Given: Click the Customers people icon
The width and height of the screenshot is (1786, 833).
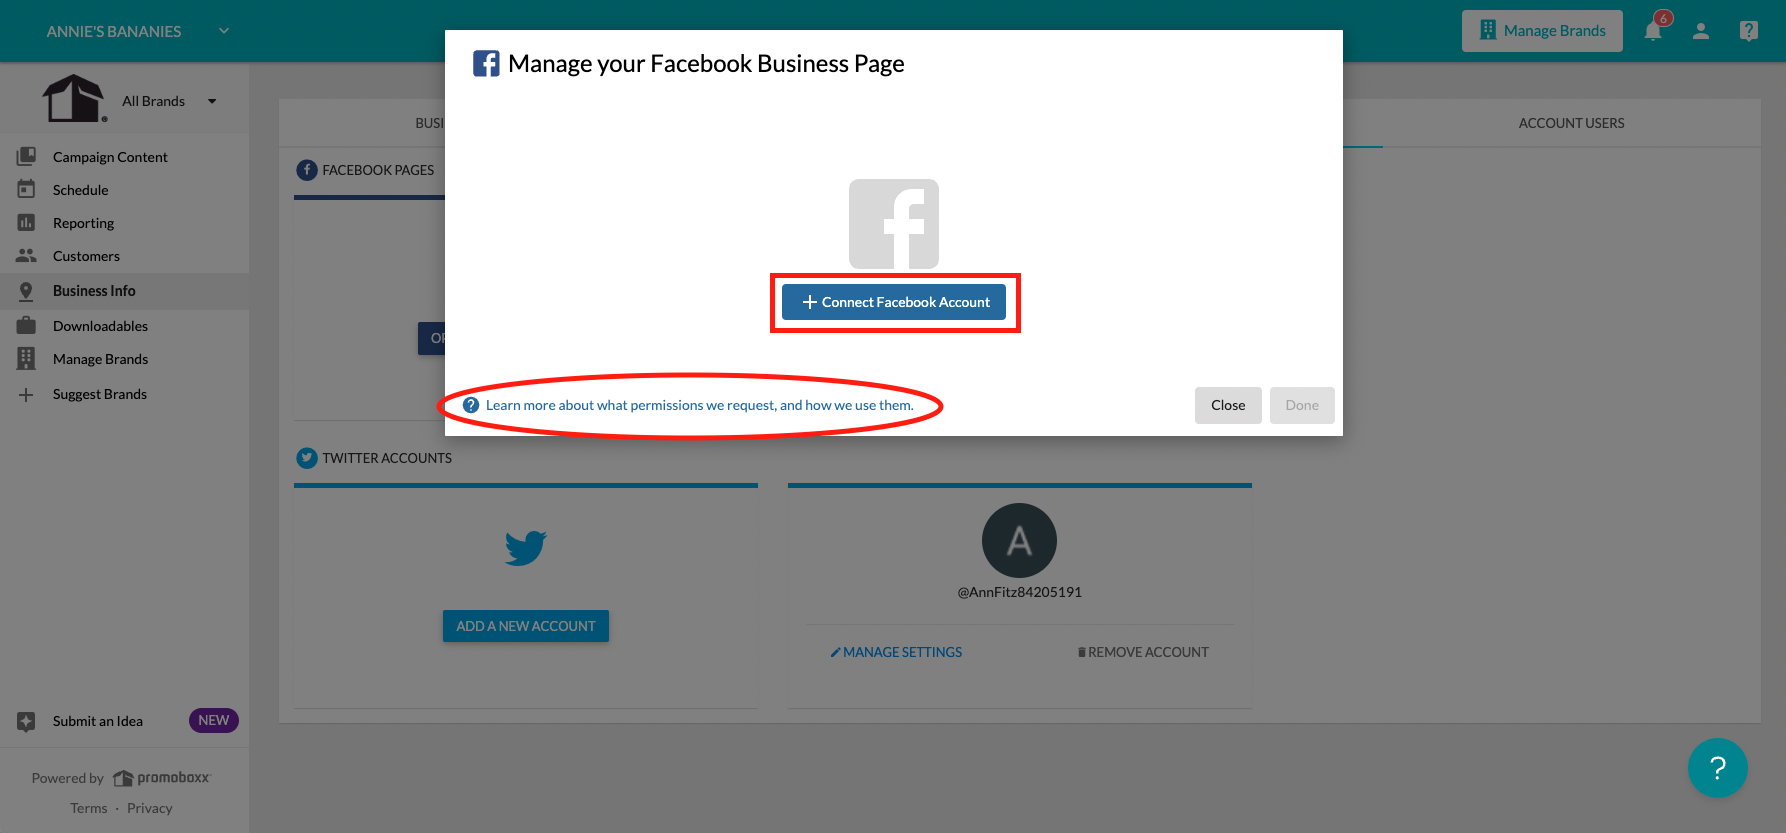Looking at the screenshot, I should coord(27,255).
